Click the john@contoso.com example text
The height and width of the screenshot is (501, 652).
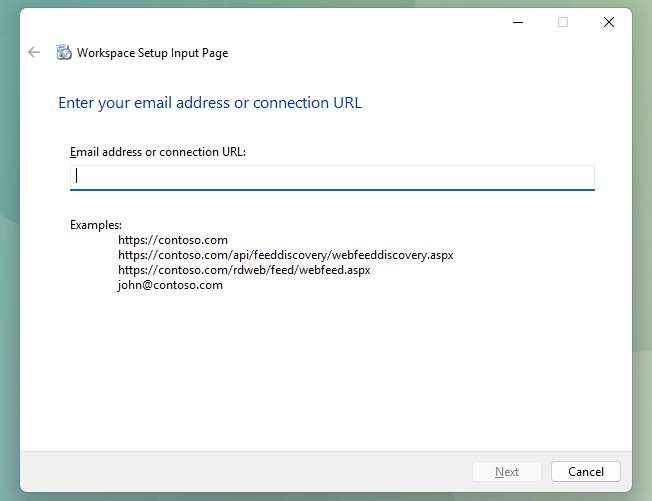(x=170, y=285)
